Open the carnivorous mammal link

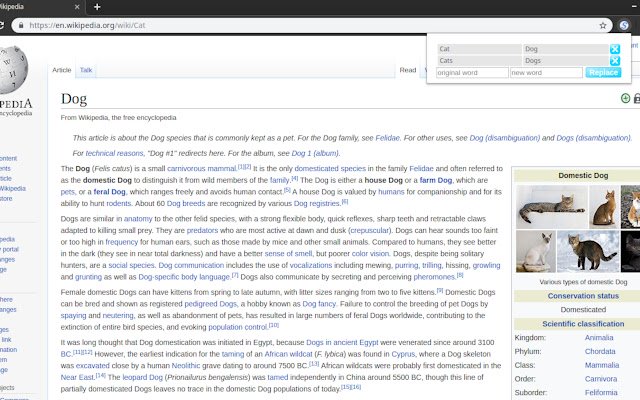(202, 169)
